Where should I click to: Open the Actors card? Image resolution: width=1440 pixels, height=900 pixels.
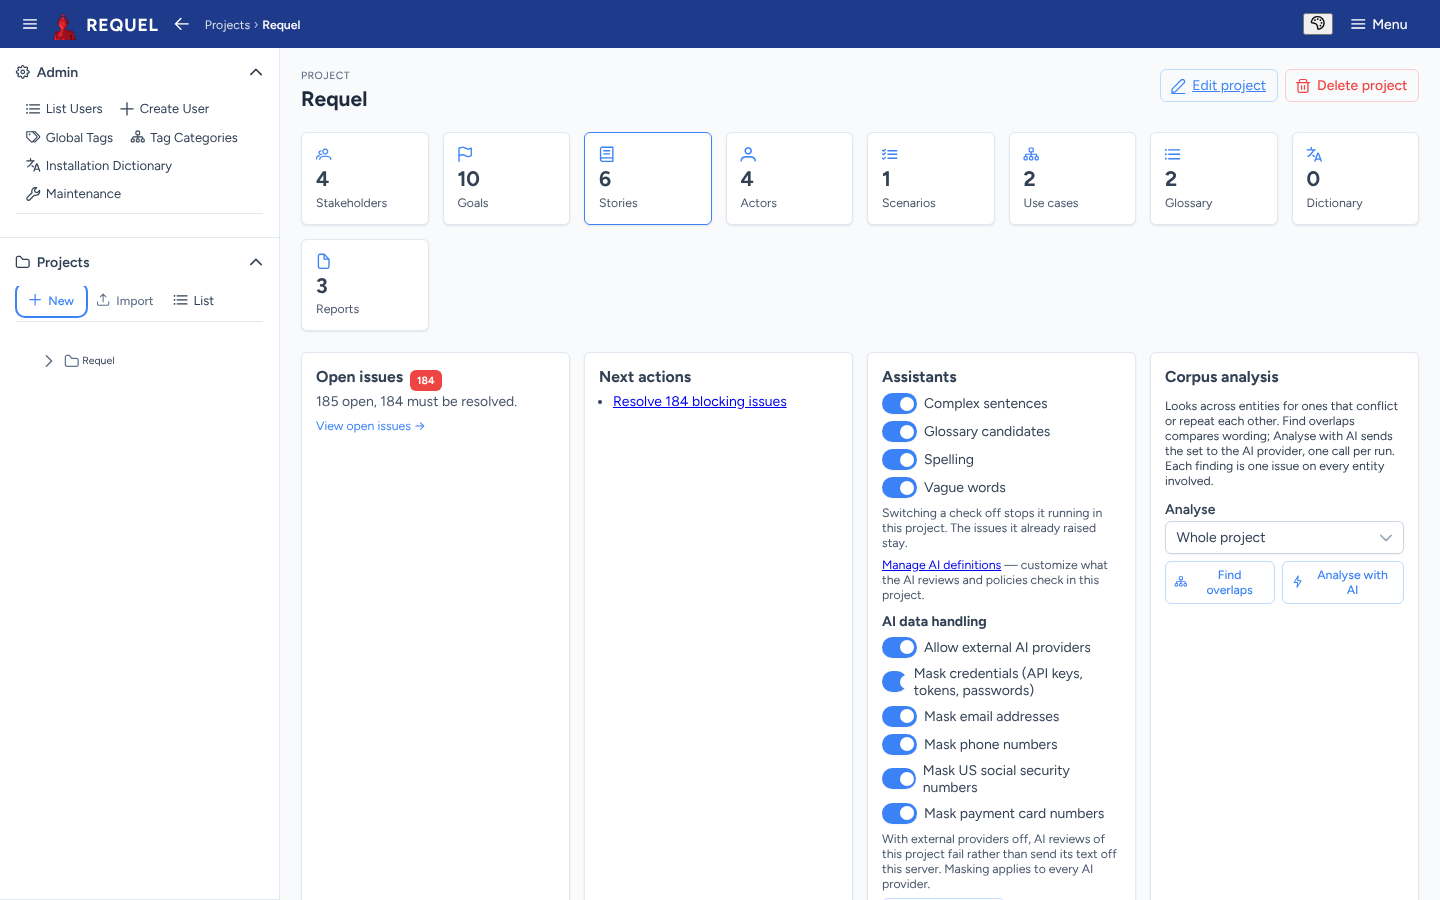[789, 178]
